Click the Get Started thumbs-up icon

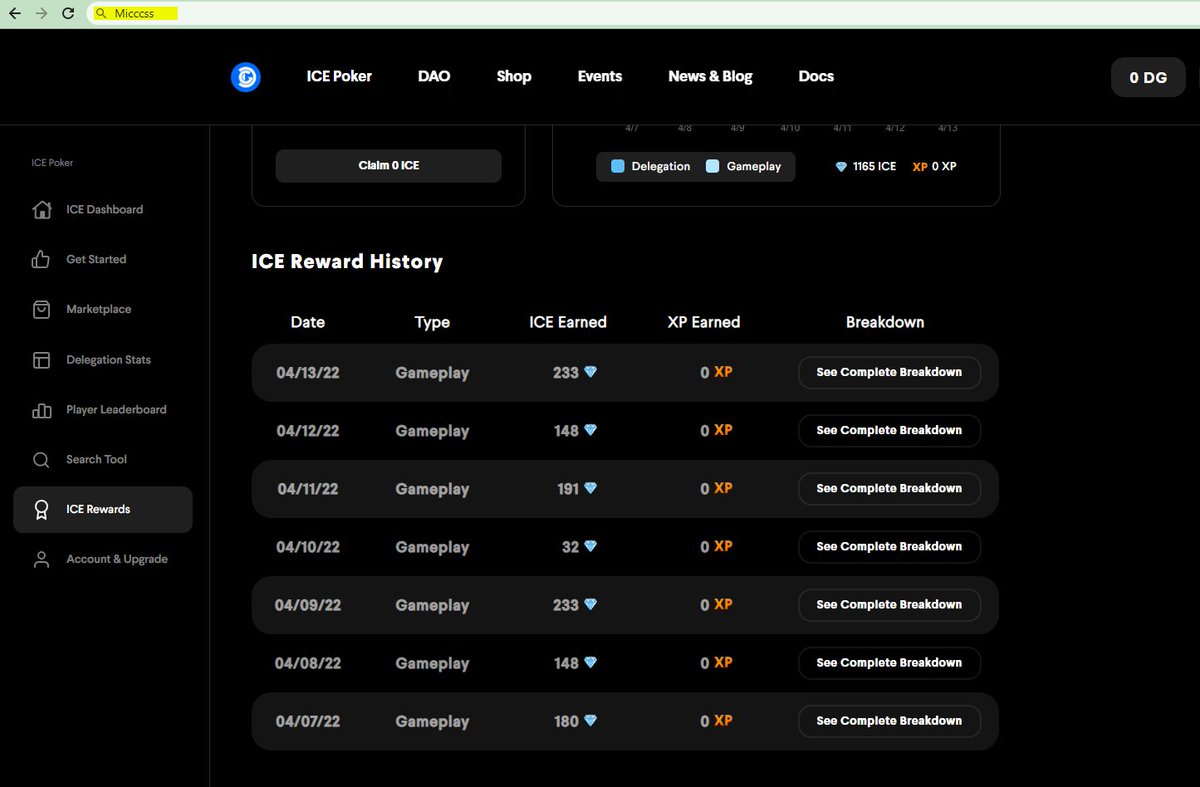click(41, 259)
